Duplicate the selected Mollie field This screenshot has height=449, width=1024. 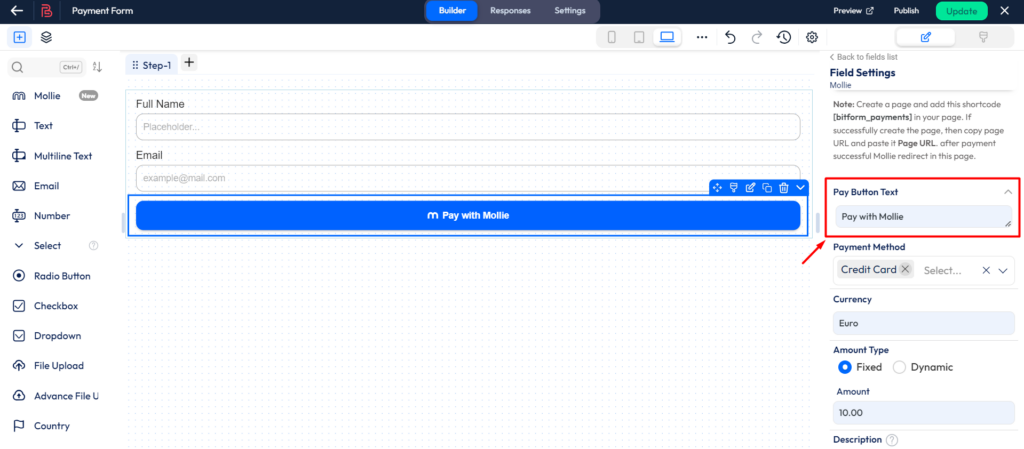[x=767, y=188]
